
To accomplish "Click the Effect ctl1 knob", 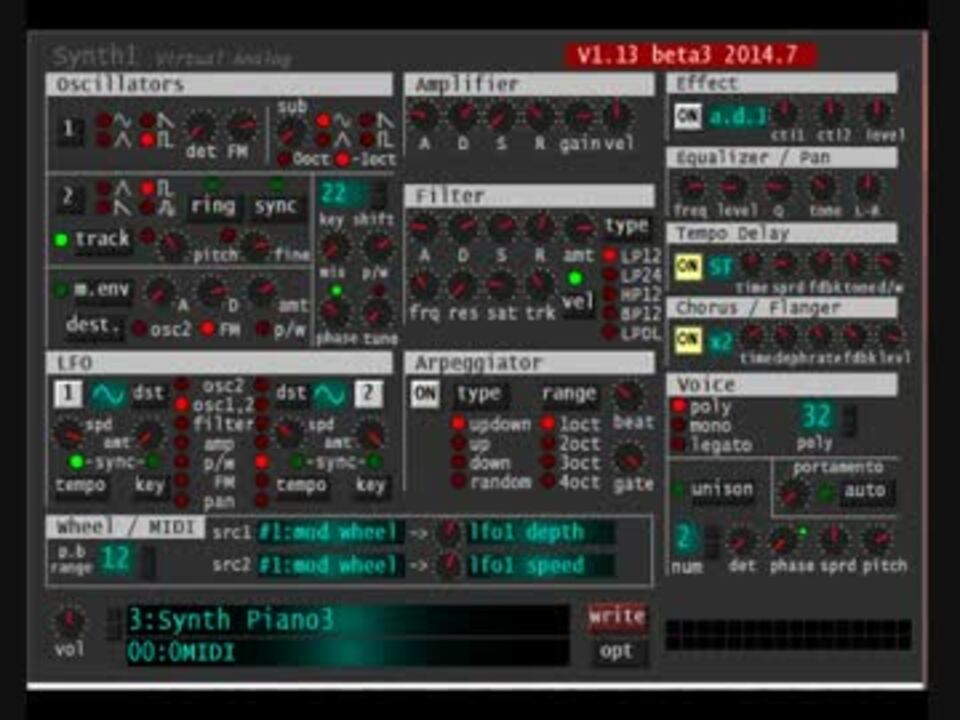I will coord(785,112).
